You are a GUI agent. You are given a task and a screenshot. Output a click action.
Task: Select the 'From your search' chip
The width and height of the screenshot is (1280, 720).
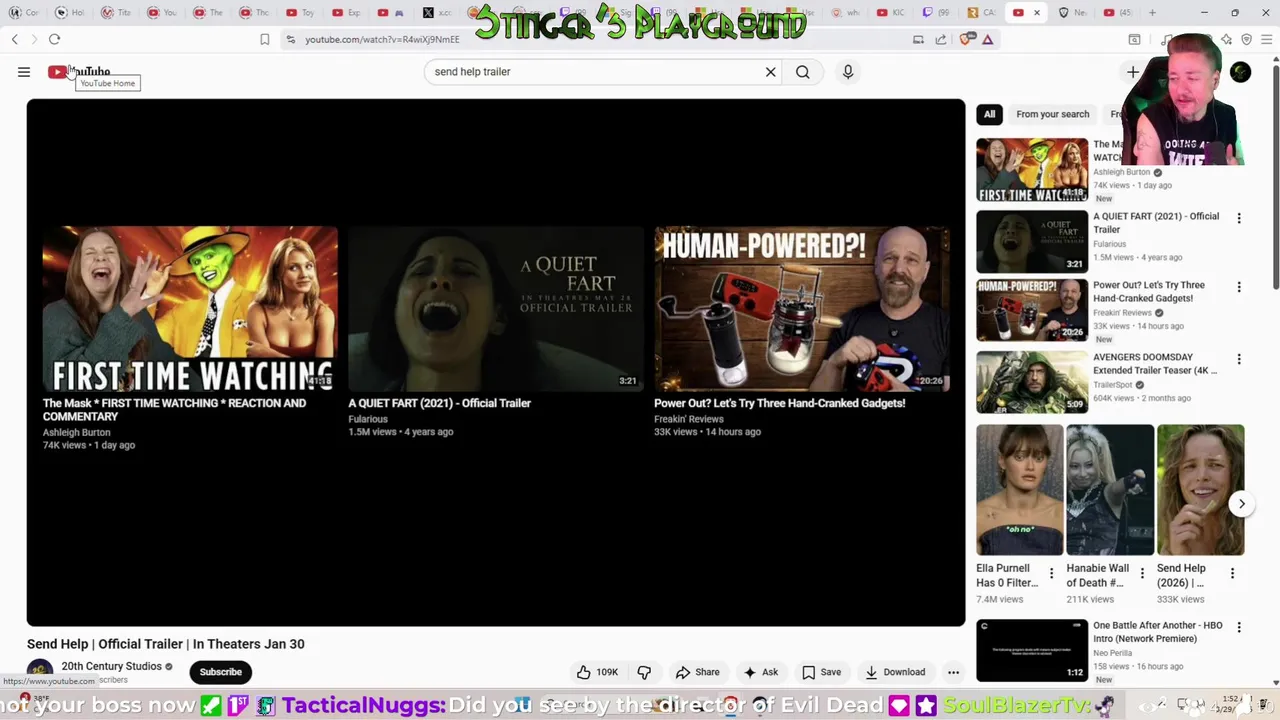point(1052,114)
